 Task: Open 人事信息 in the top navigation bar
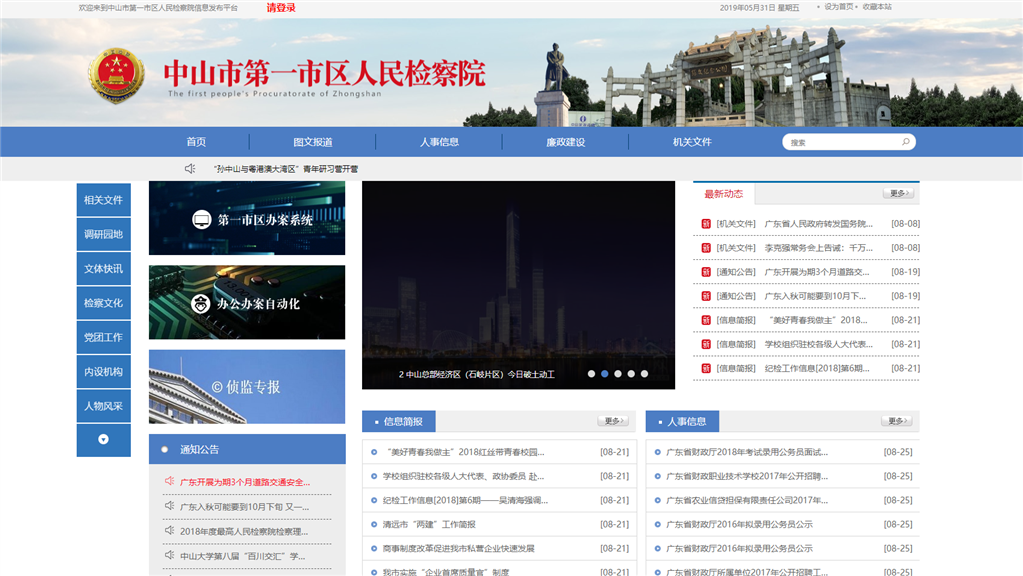click(439, 142)
